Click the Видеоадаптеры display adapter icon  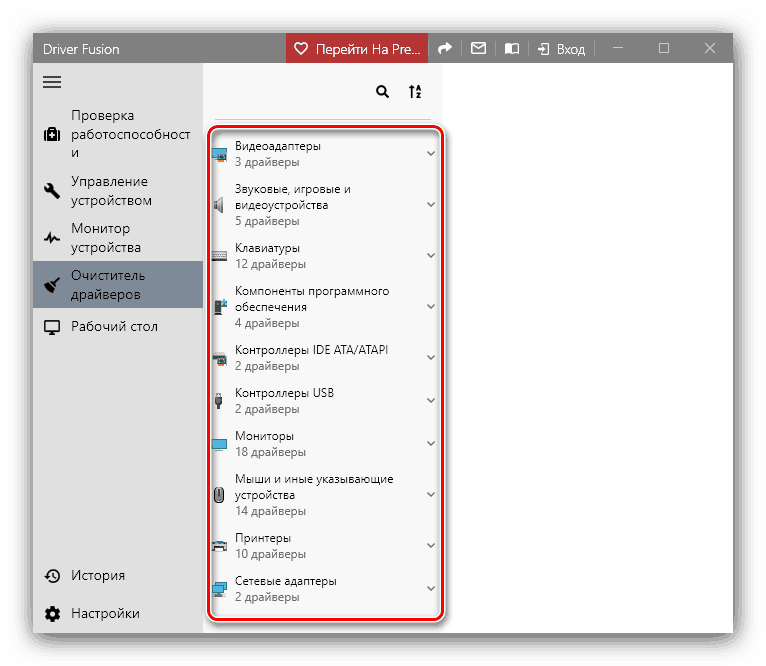[219, 154]
